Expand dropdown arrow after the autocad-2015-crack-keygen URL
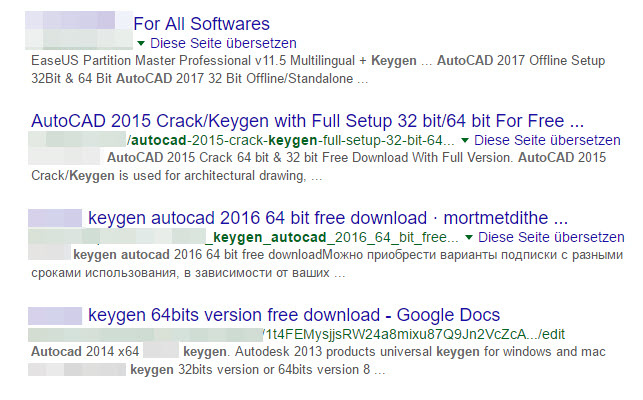Viewport: 643px width, 400px height. pyautogui.click(x=465, y=140)
